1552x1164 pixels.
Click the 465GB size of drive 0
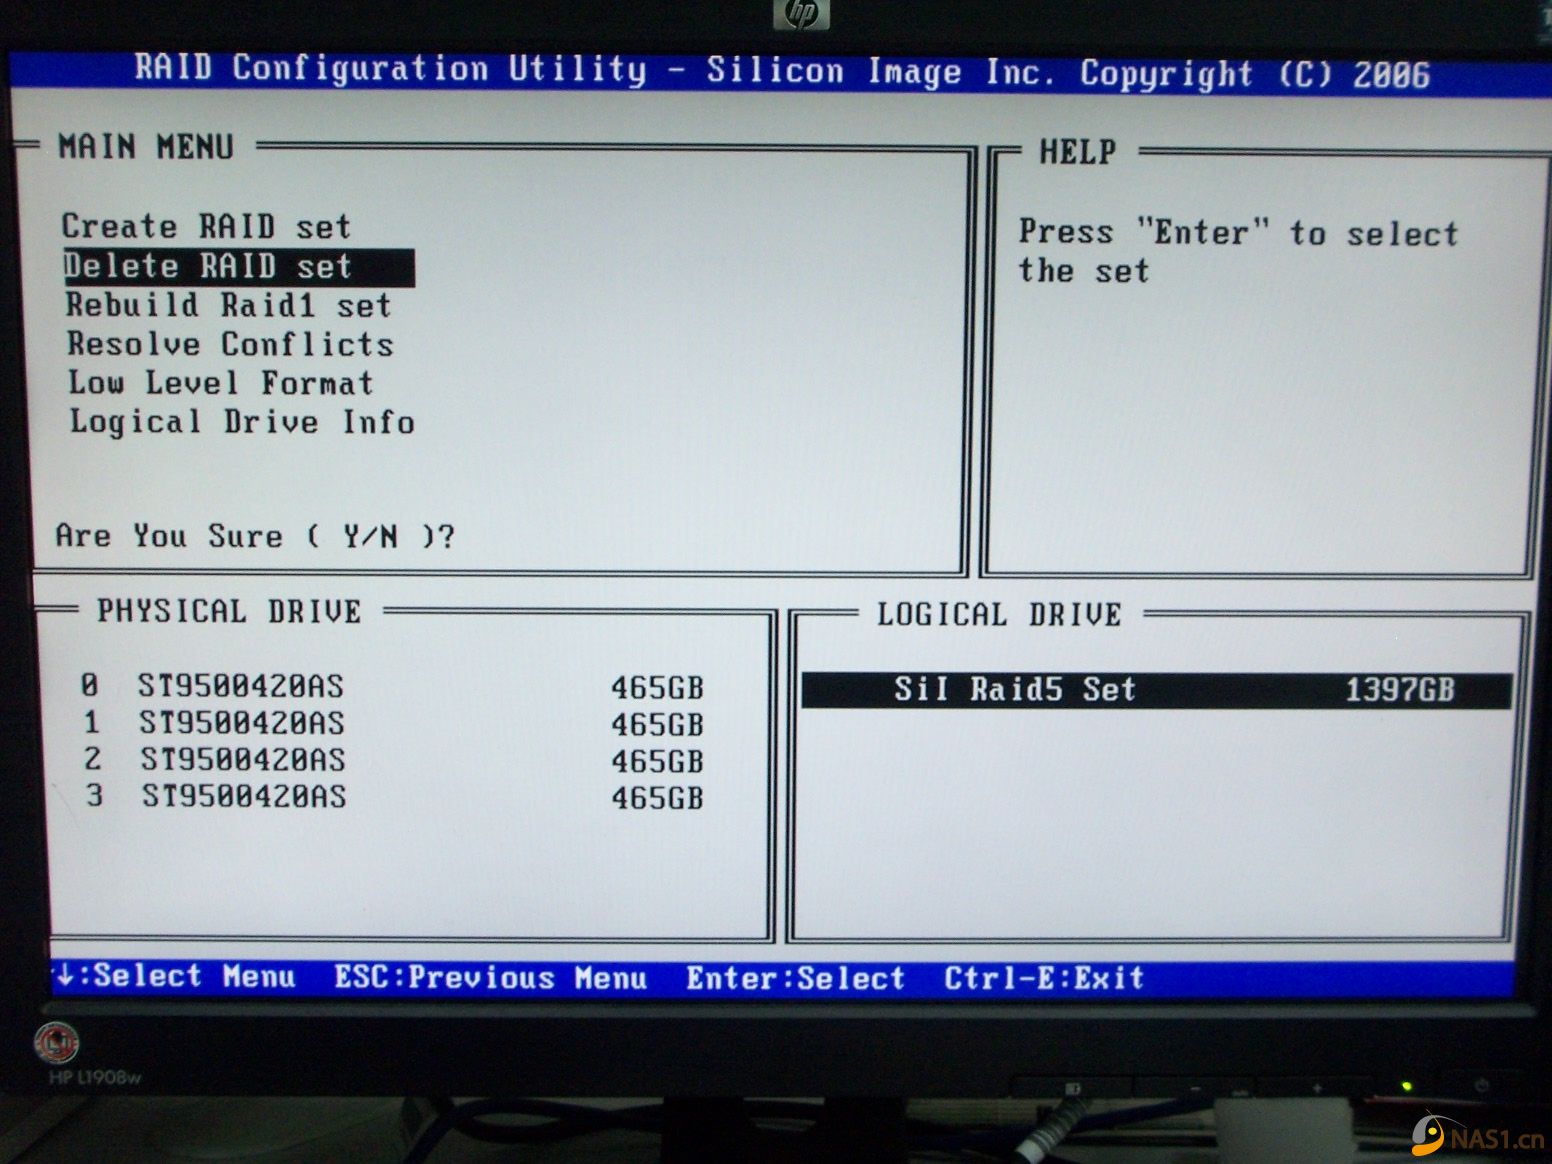657,688
